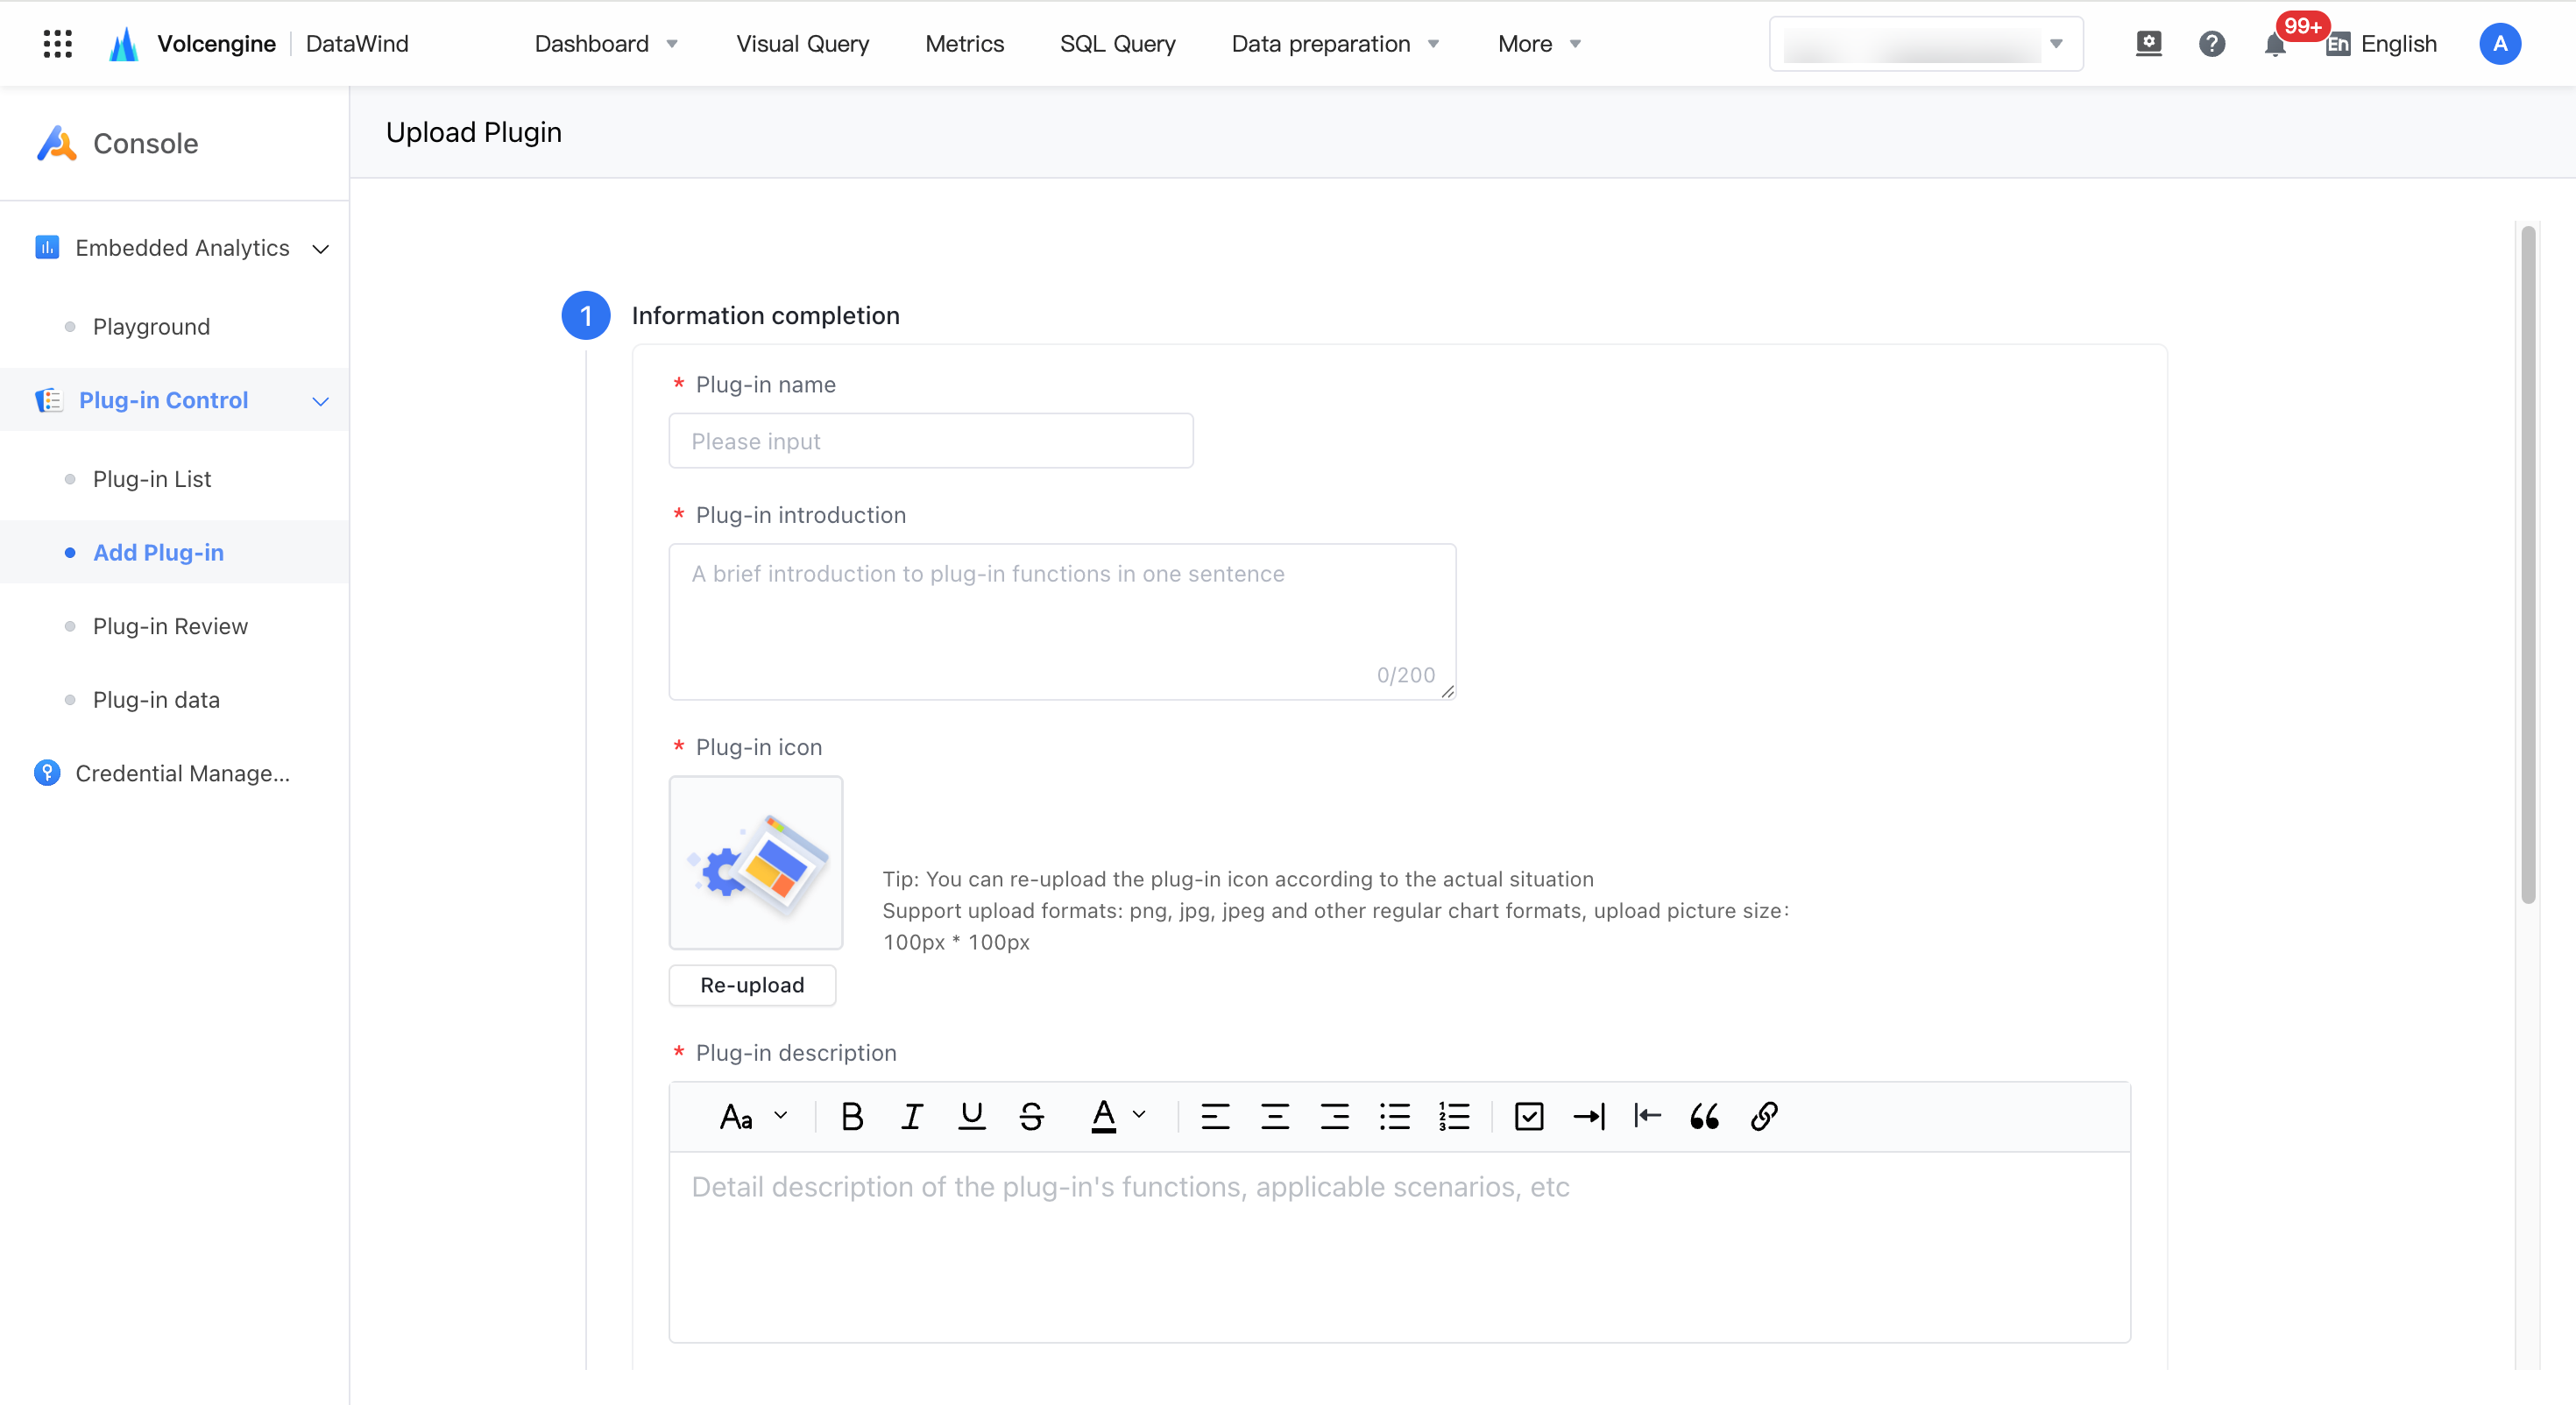The image size is (2576, 1405).
Task: Insert a hyperlink in description
Action: [x=1764, y=1116]
